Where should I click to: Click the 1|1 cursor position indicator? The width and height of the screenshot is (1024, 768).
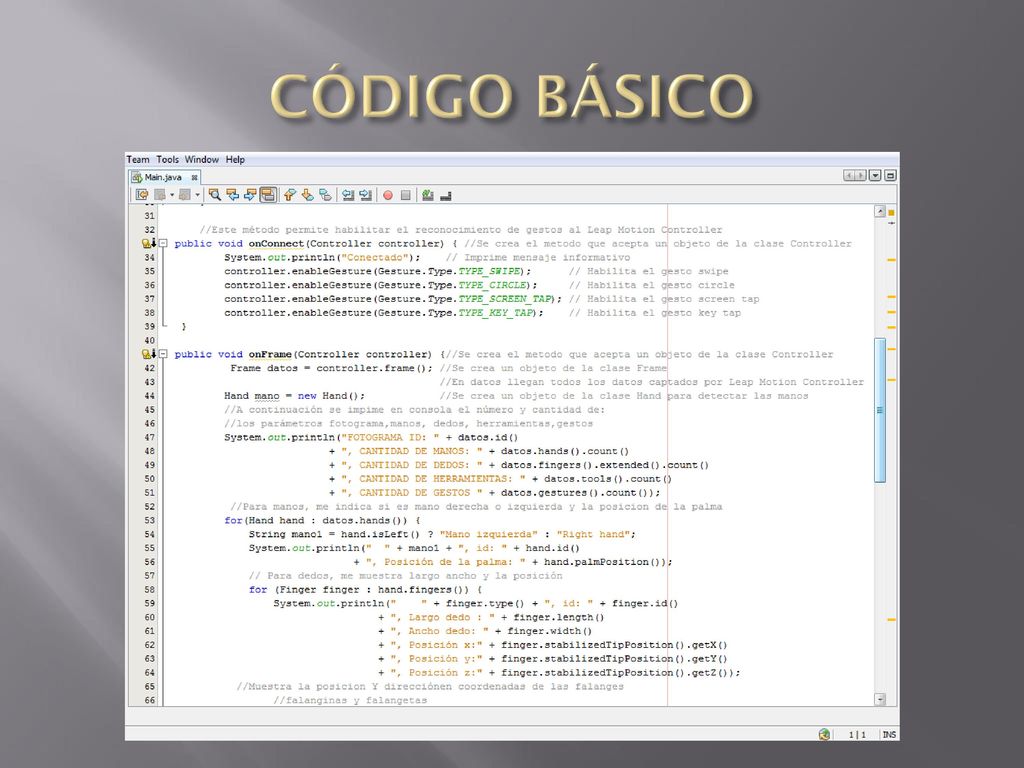coord(857,735)
